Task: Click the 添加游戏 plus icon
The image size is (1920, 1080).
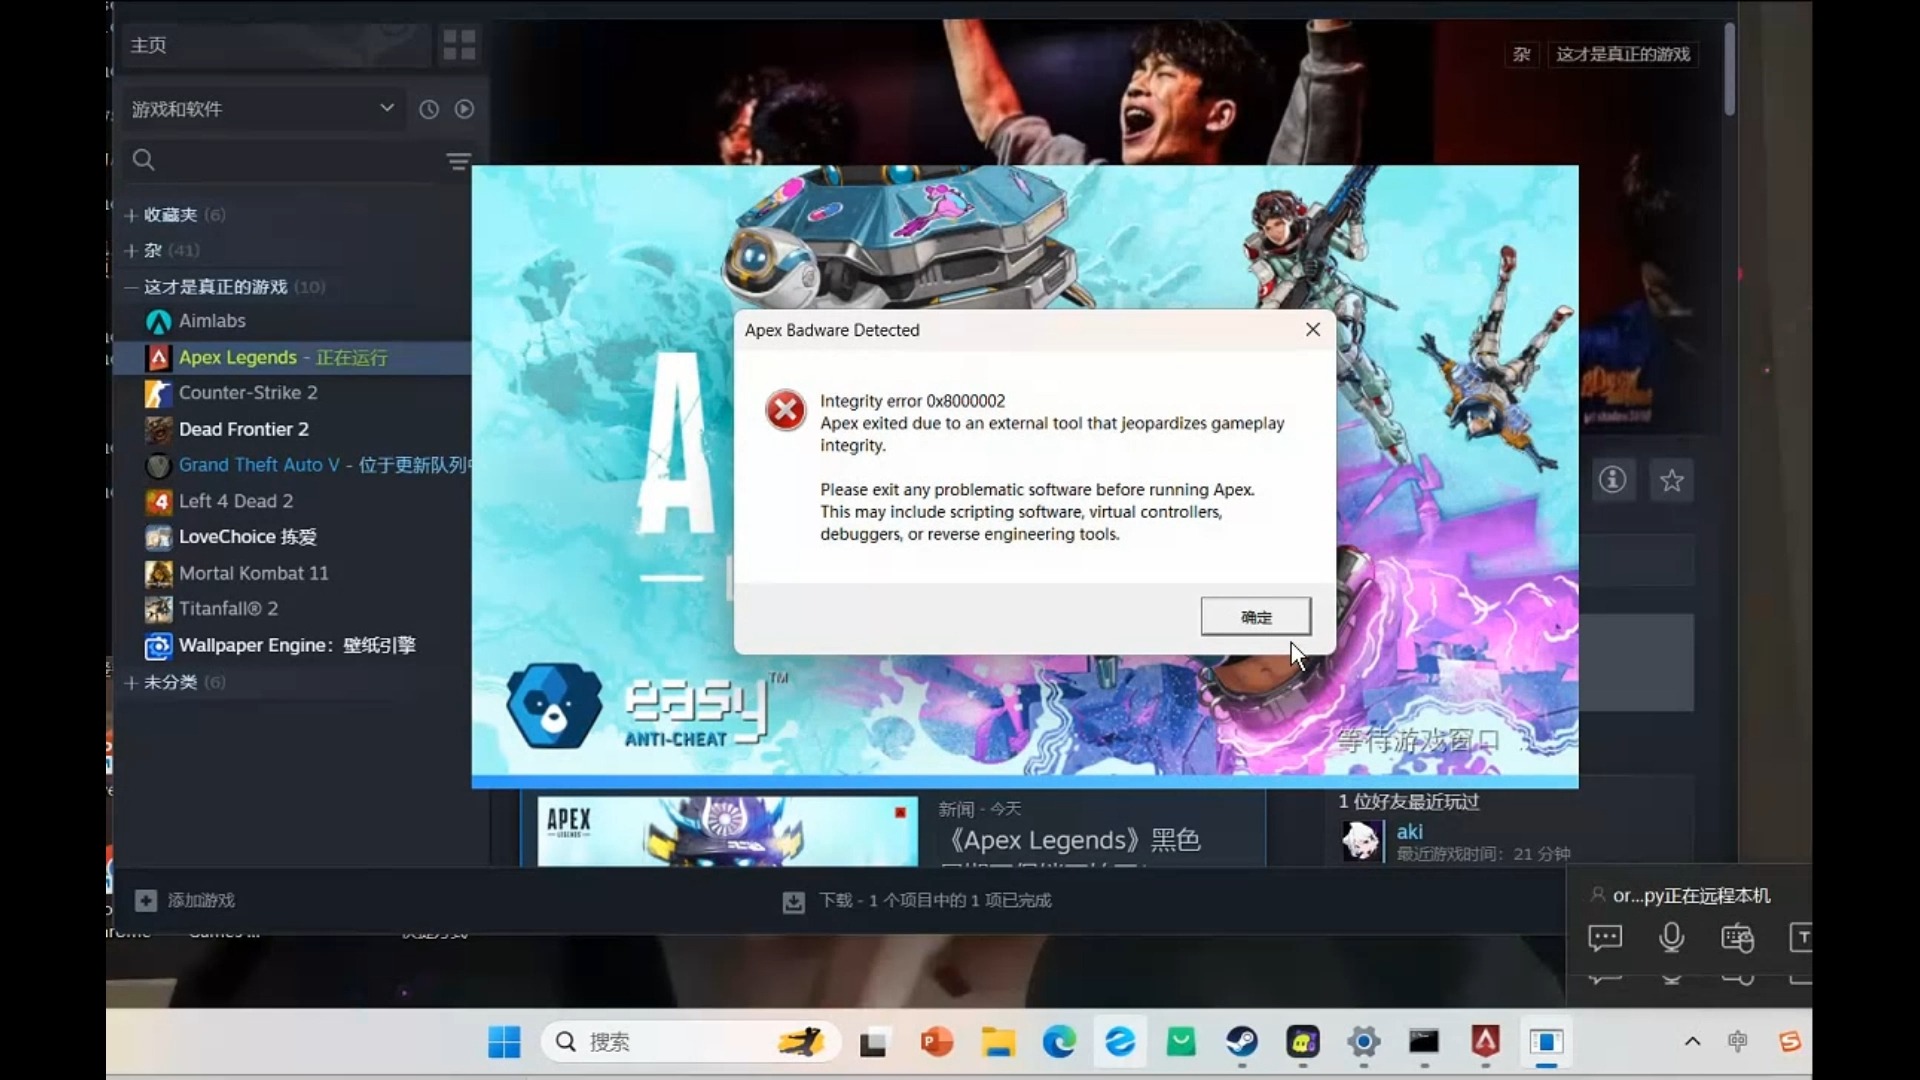Action: 146,900
